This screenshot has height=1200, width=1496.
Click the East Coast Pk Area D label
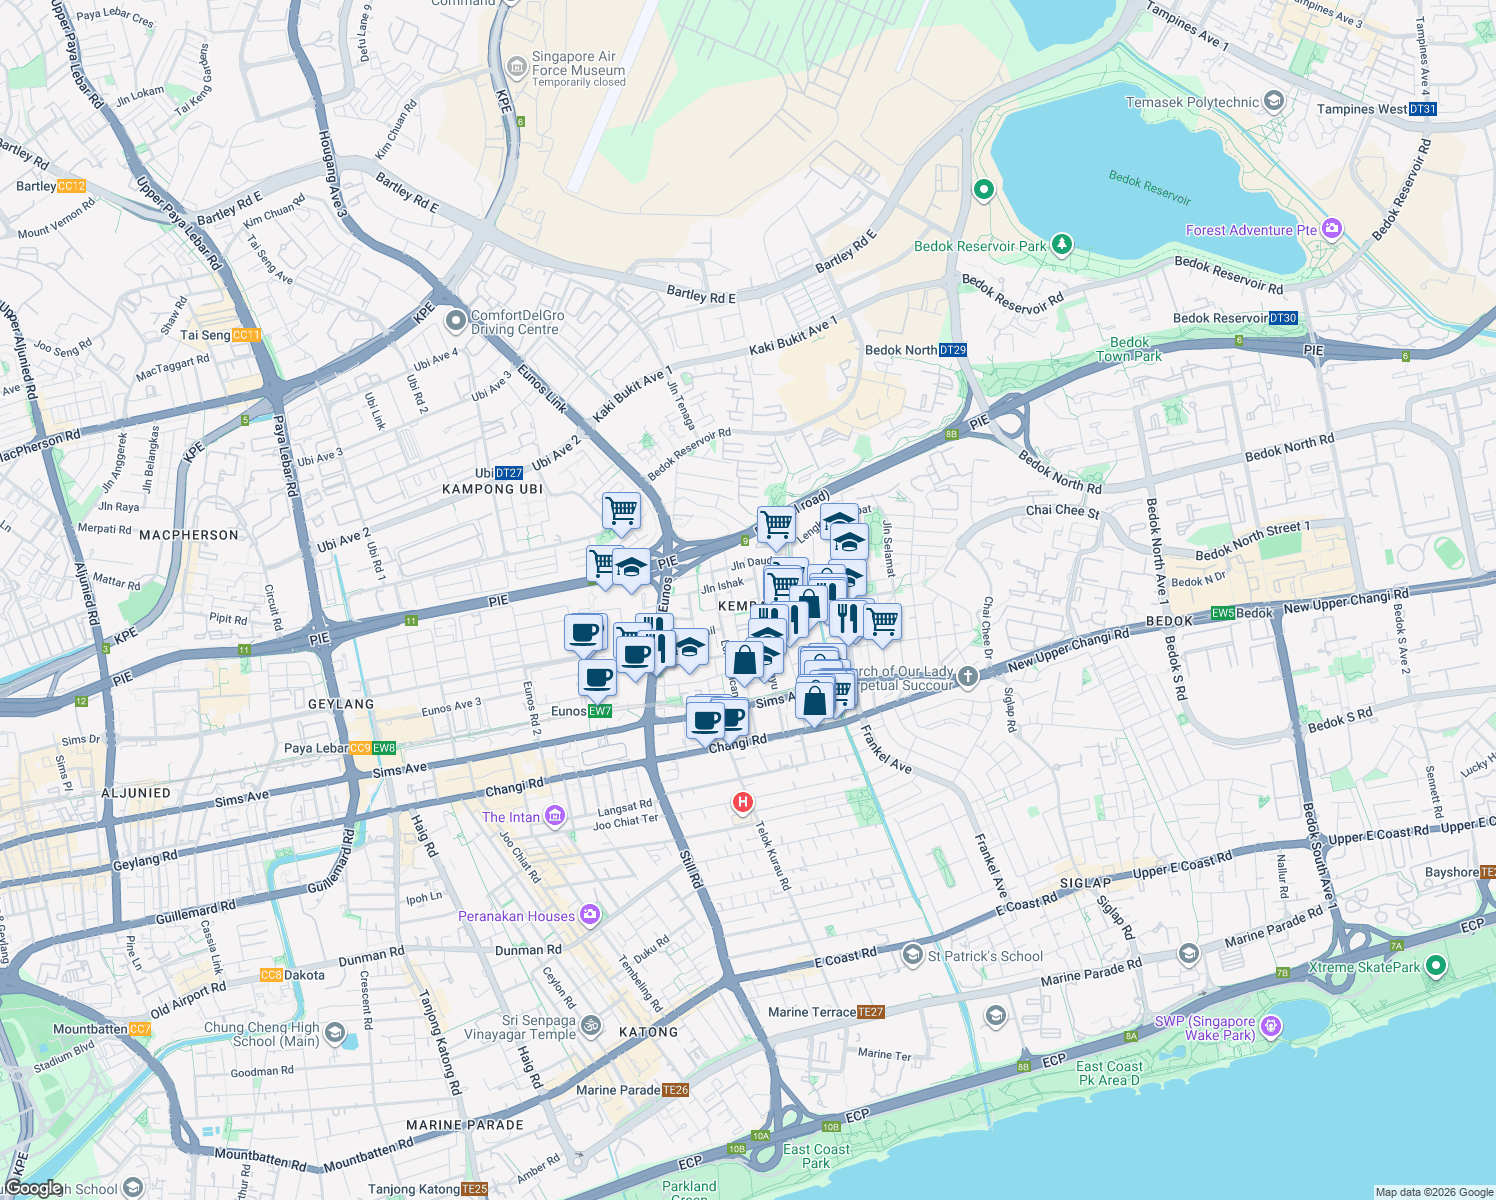point(1109,1073)
